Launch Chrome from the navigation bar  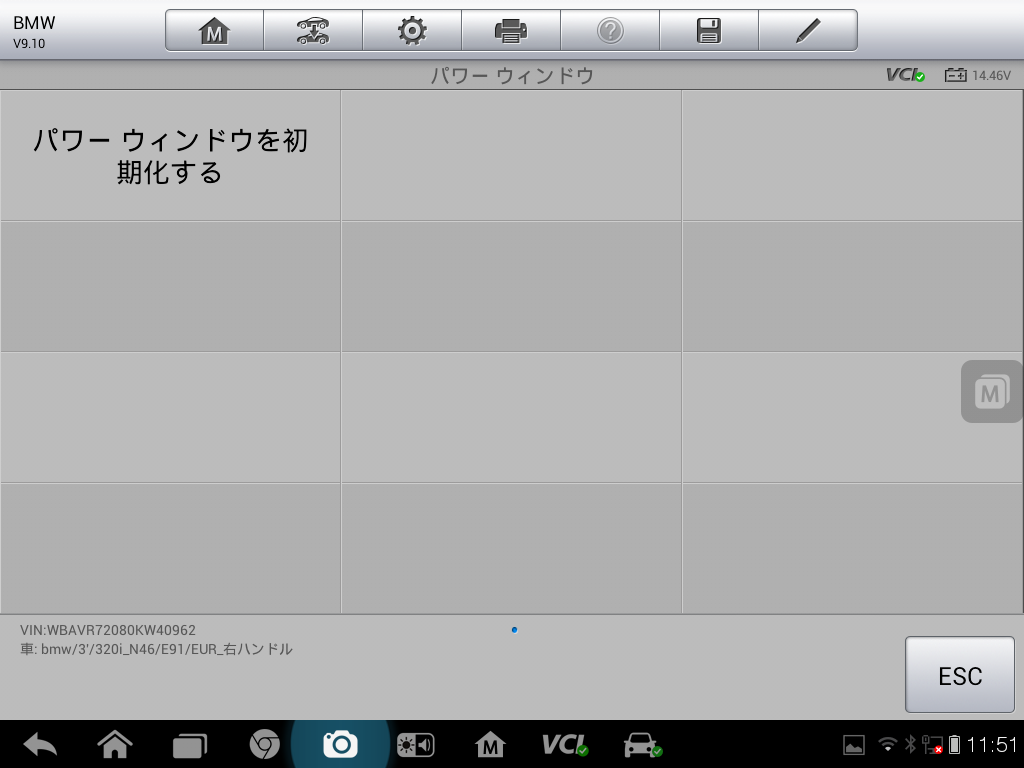click(x=265, y=744)
